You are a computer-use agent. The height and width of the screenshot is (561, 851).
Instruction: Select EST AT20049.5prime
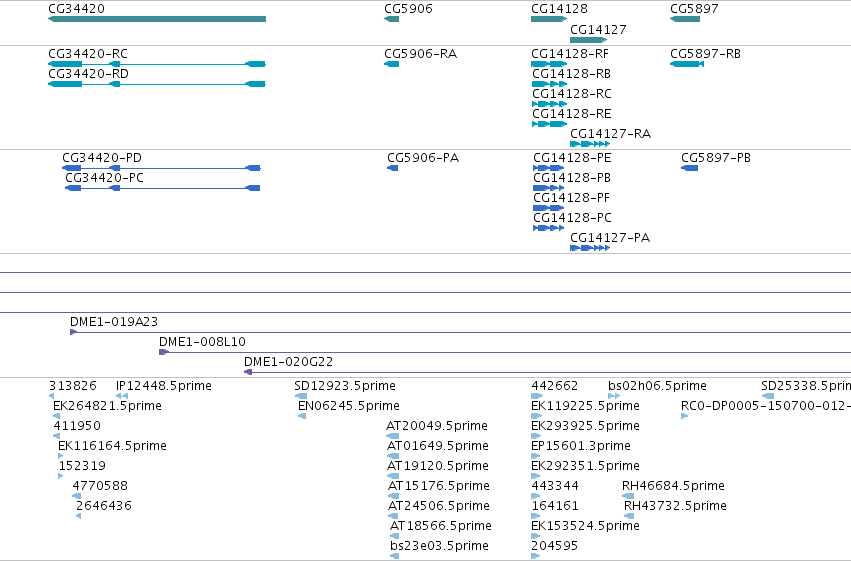437,426
